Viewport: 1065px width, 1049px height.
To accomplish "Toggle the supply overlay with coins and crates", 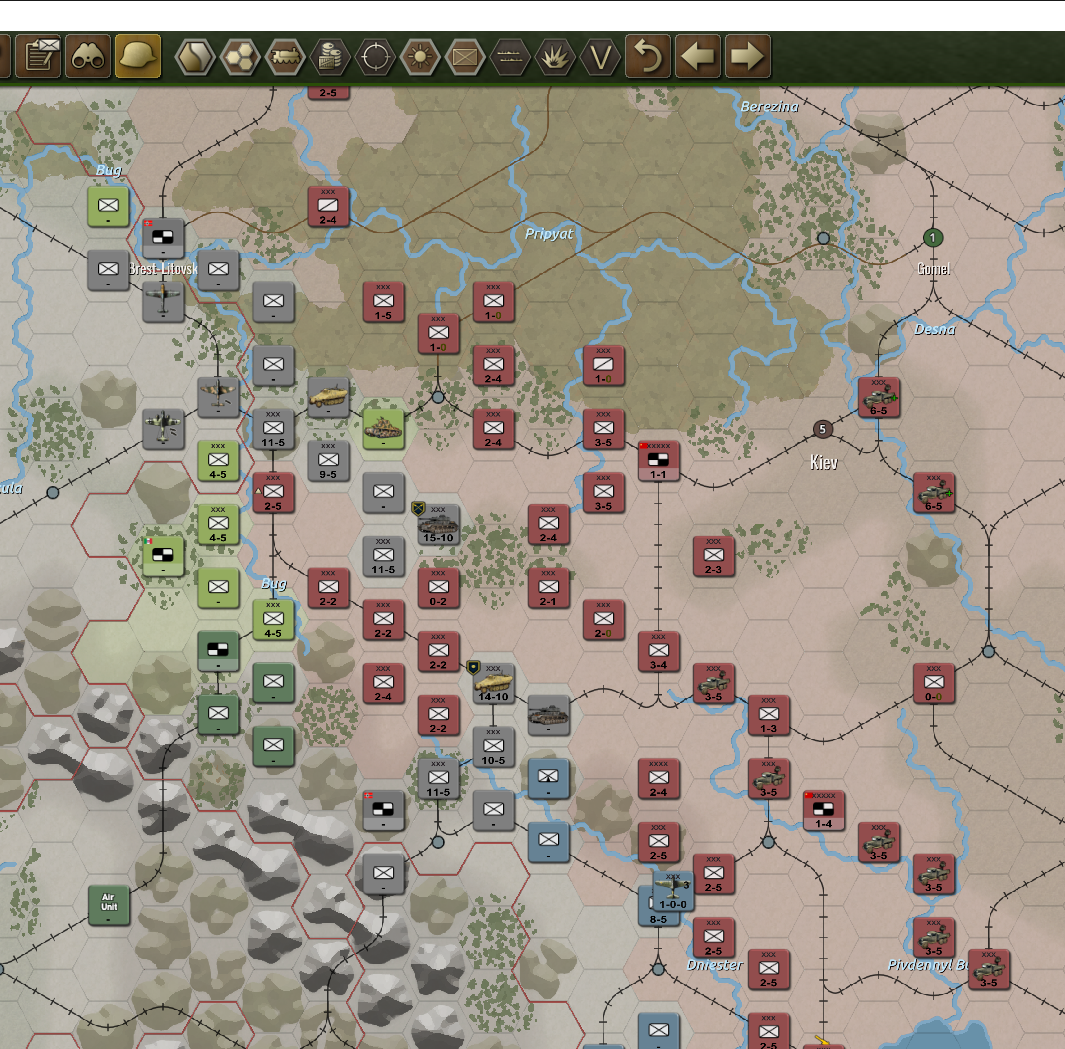I will 330,56.
